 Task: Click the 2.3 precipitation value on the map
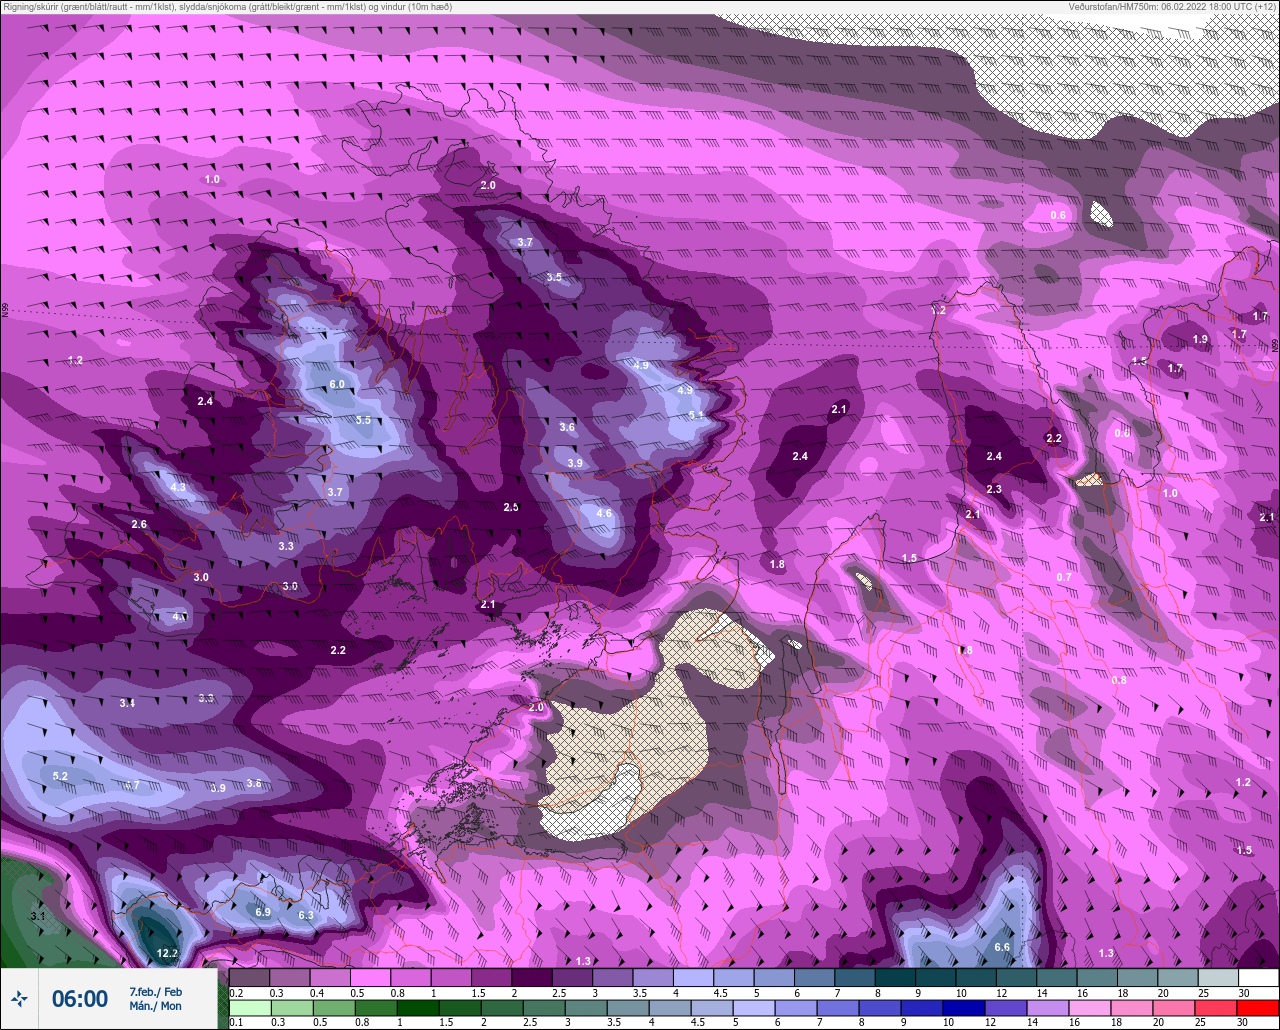[994, 489]
